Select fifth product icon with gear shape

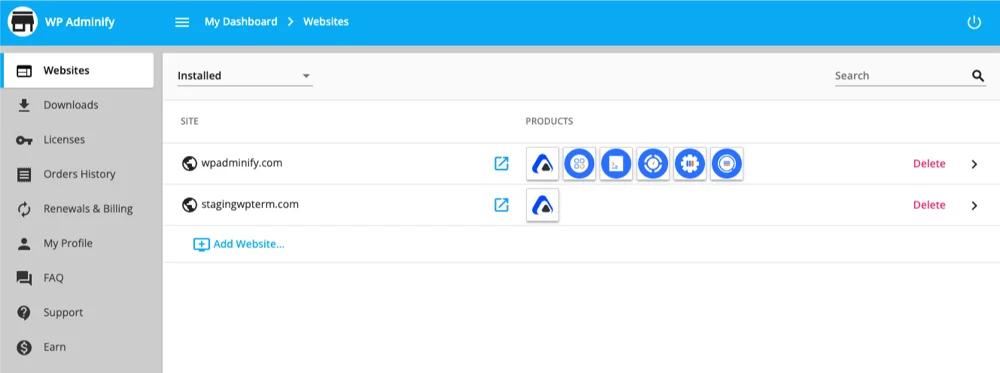point(690,164)
